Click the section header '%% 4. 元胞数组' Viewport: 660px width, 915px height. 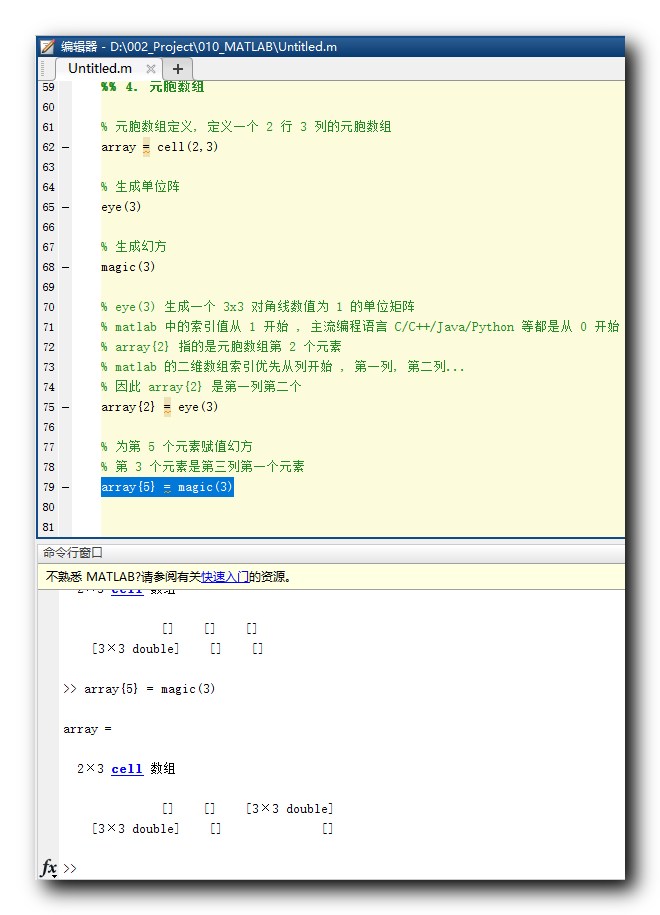(x=152, y=87)
